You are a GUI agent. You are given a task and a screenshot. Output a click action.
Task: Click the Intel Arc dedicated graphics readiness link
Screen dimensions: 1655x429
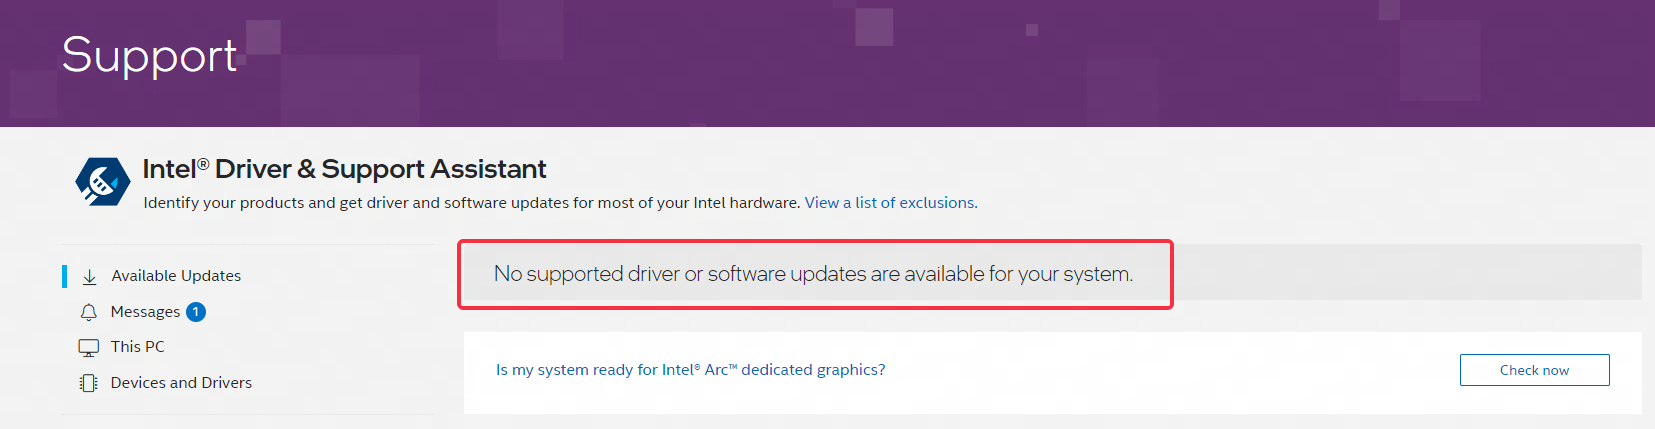pos(691,370)
